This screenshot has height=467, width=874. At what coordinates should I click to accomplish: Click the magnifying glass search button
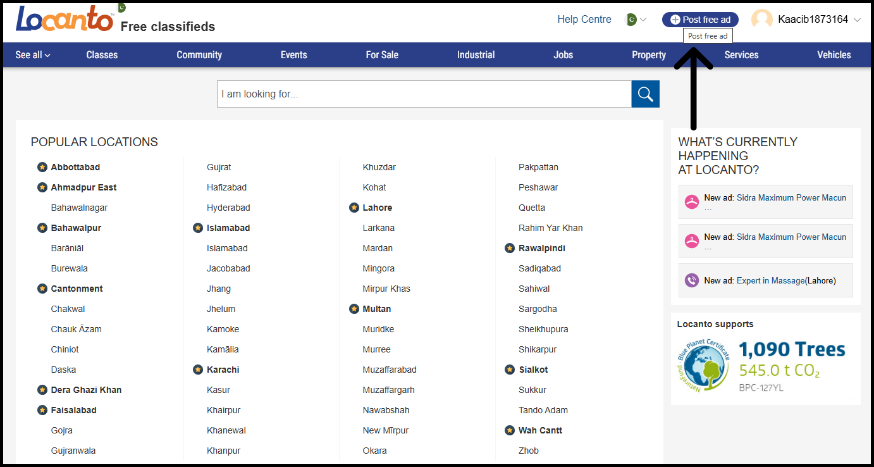(645, 94)
